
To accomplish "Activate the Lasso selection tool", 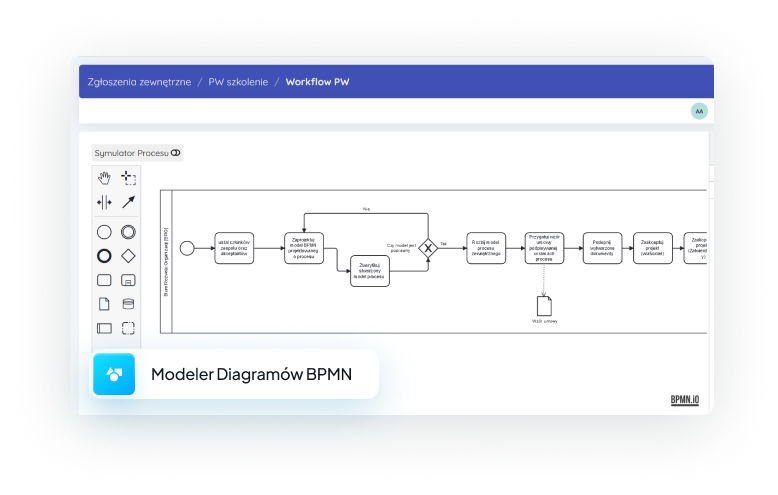I will pos(128,178).
